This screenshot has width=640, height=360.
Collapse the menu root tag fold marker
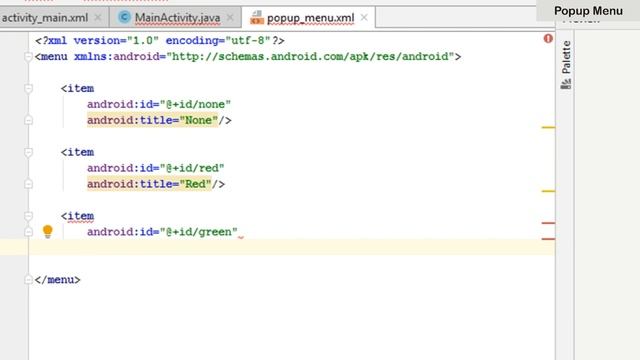[x=28, y=57]
